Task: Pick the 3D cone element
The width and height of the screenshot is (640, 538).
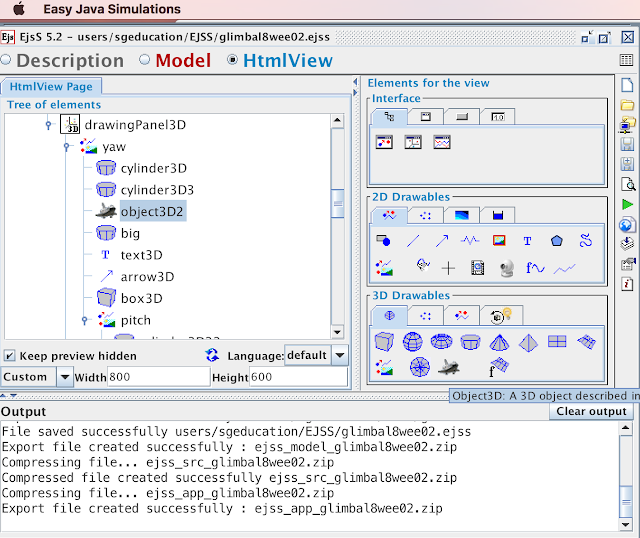Action: 499,342
